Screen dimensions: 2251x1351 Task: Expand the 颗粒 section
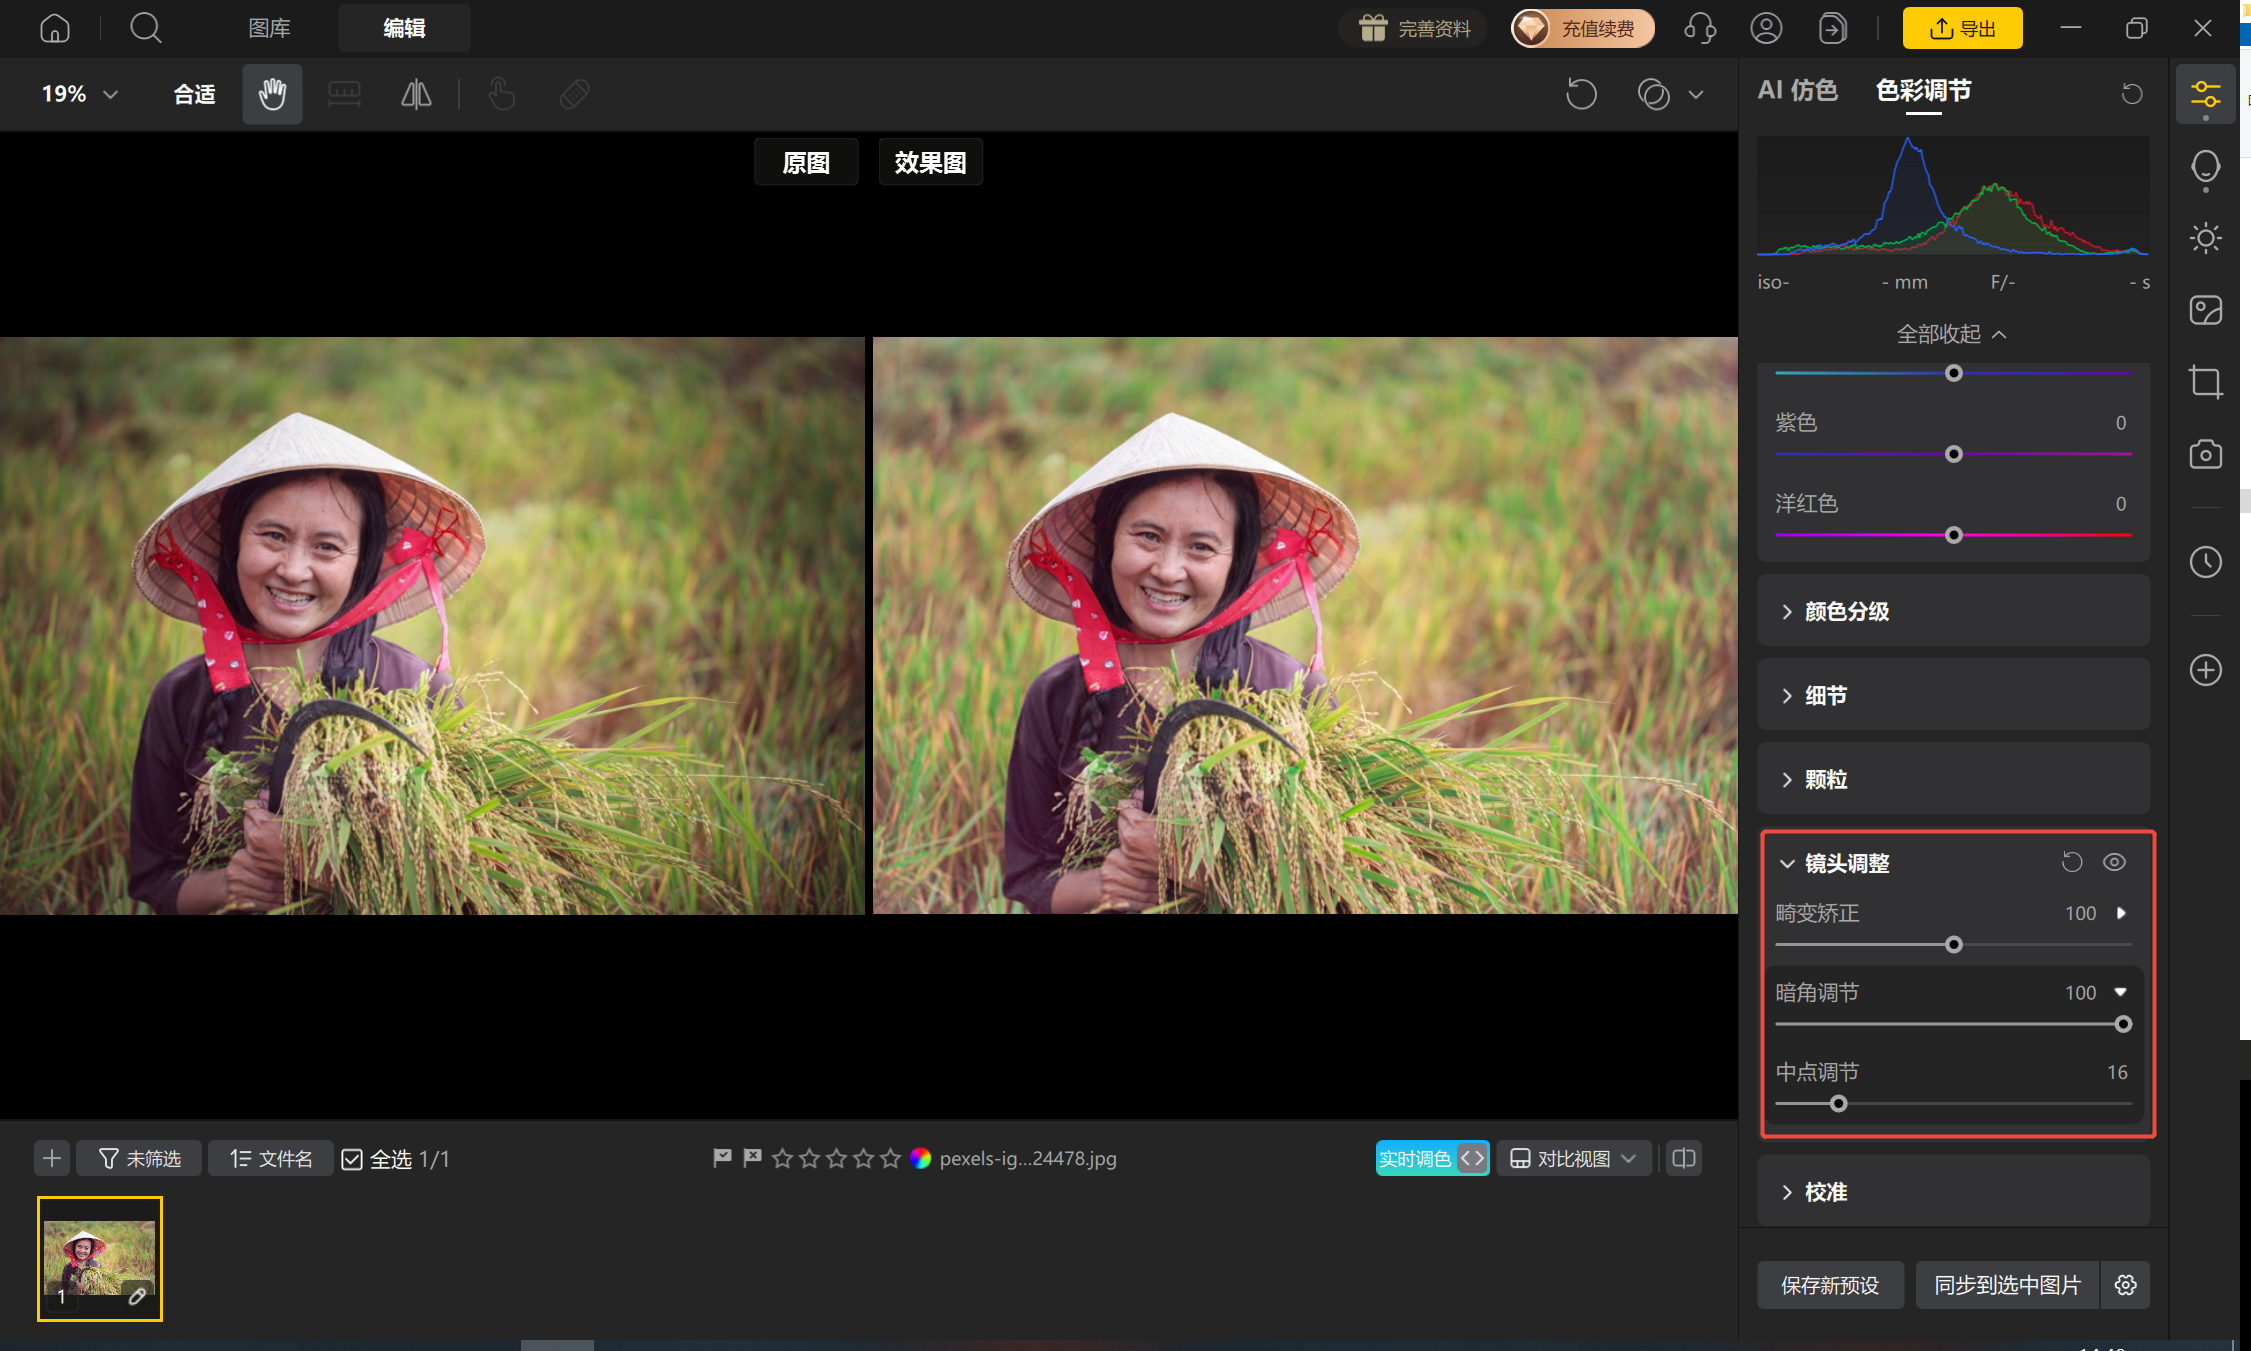(1953, 779)
